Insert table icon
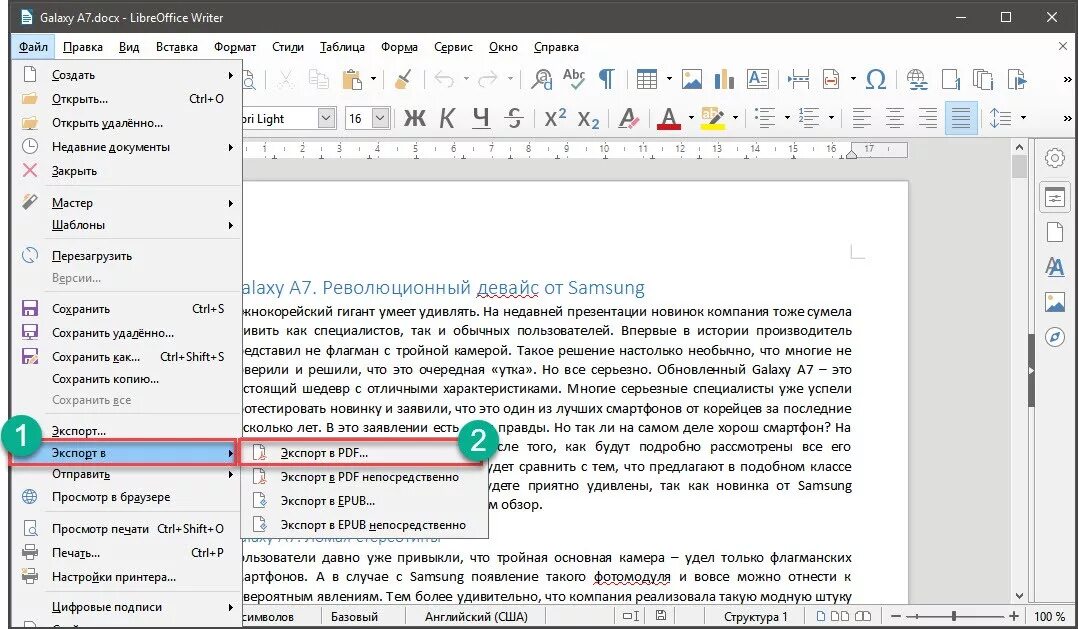Viewport: 1078px width, 629px height. [x=647, y=79]
